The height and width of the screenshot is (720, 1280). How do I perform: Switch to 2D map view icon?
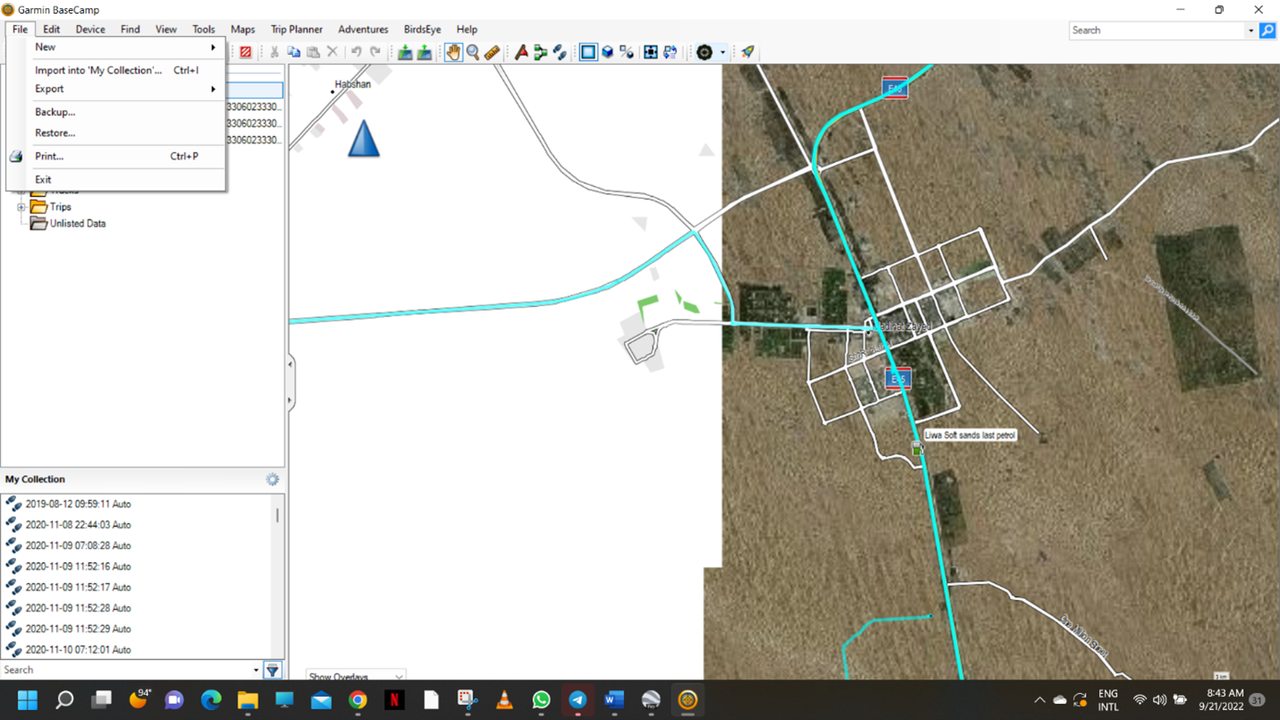pyautogui.click(x=588, y=52)
